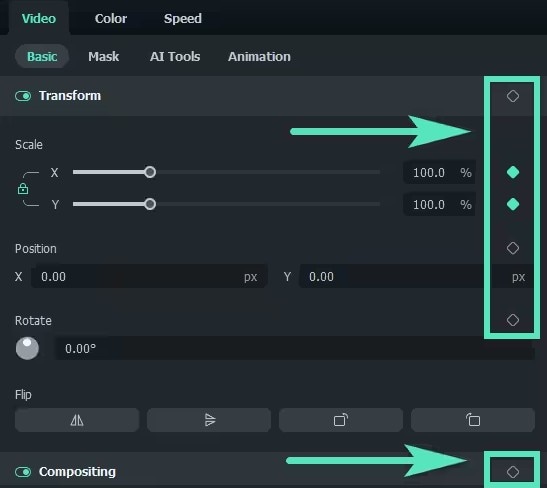This screenshot has height=488, width=547.
Task: Disable the Compositing toggle switch
Action: [x=23, y=472]
